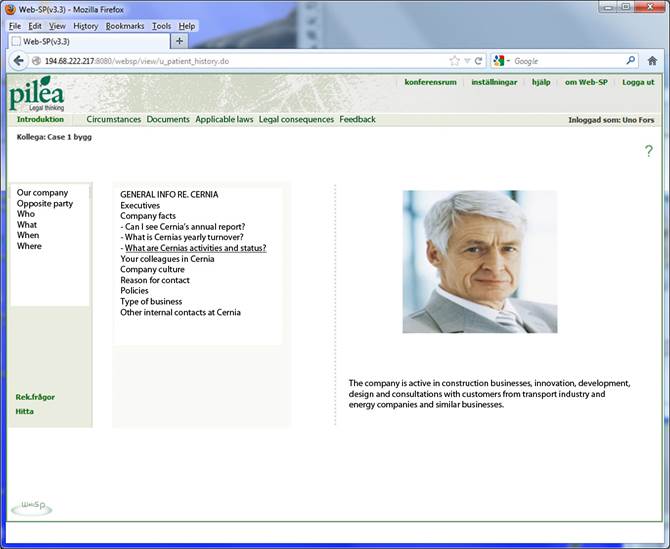Viewport: 670px width, 549px height.
Task: Open the History menu
Action: [85, 26]
